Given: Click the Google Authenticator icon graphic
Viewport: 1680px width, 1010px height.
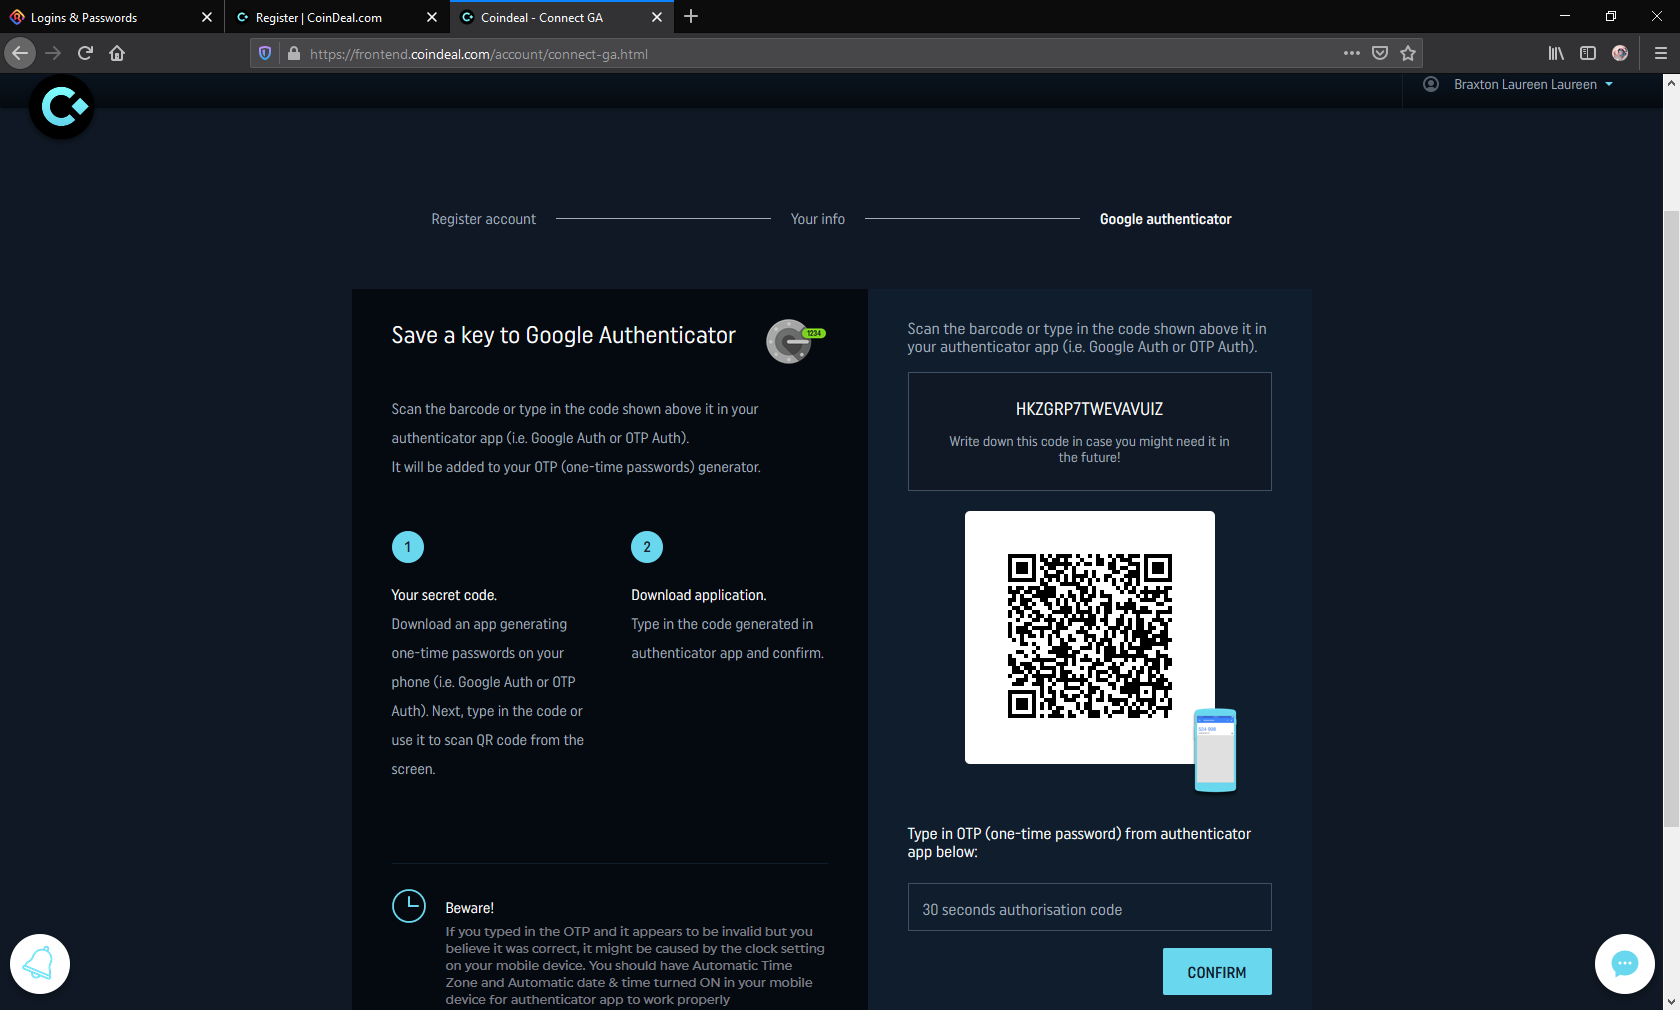Looking at the screenshot, I should [x=795, y=341].
